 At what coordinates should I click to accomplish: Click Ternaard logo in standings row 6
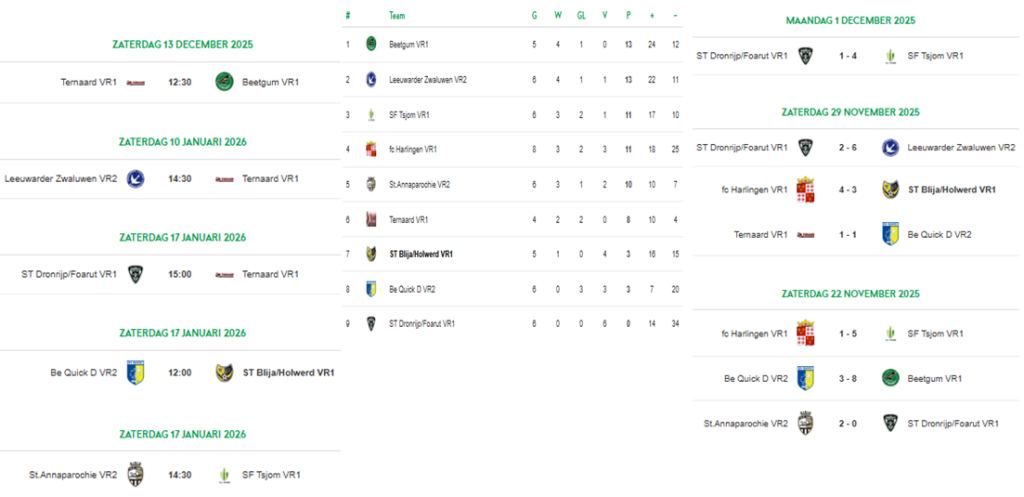pyautogui.click(x=371, y=219)
